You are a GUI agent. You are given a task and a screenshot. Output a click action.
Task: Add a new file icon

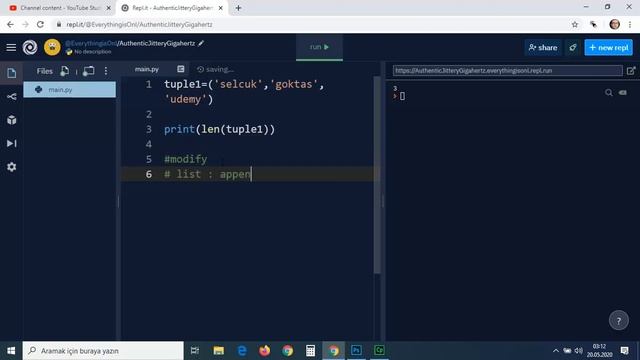[64, 71]
